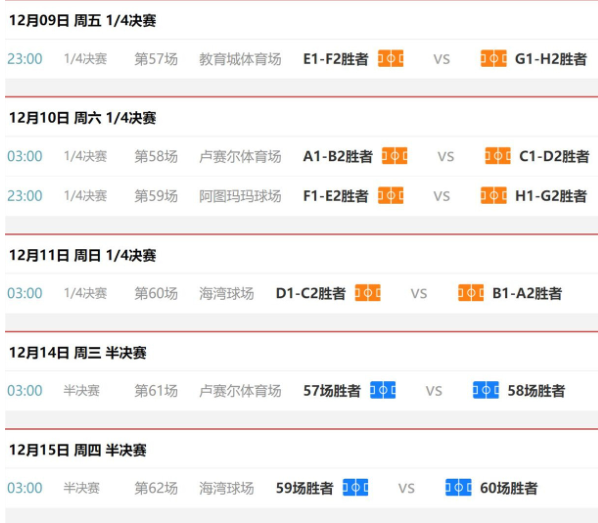Click blue pitch icon beside 58场胜者
Viewport: 598px width, 523px height.
tap(486, 390)
